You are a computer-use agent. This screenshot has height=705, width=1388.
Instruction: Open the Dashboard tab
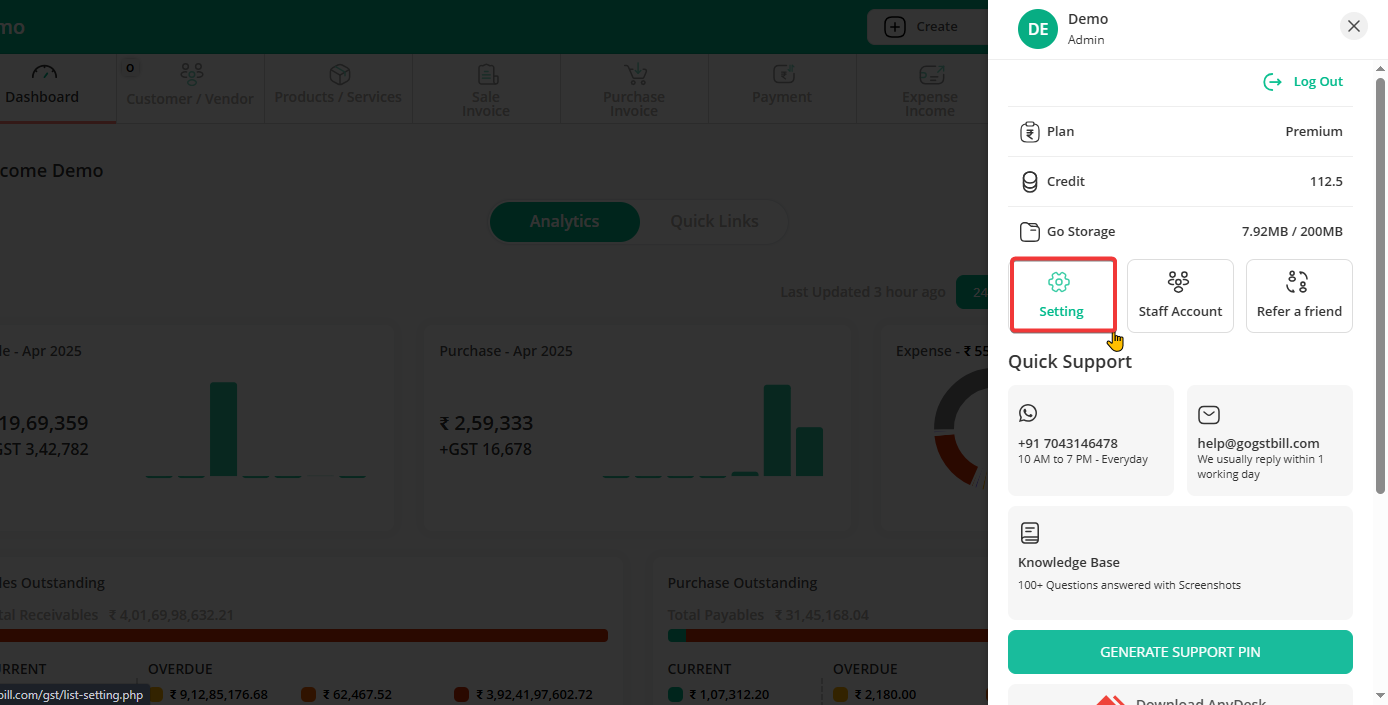pyautogui.click(x=42, y=88)
